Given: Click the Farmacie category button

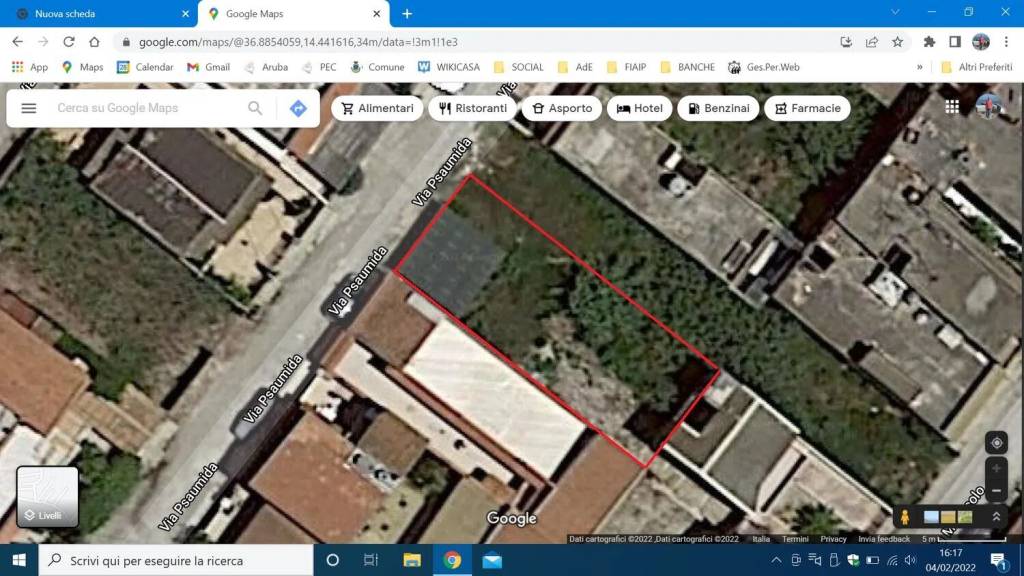Looking at the screenshot, I should tap(807, 108).
